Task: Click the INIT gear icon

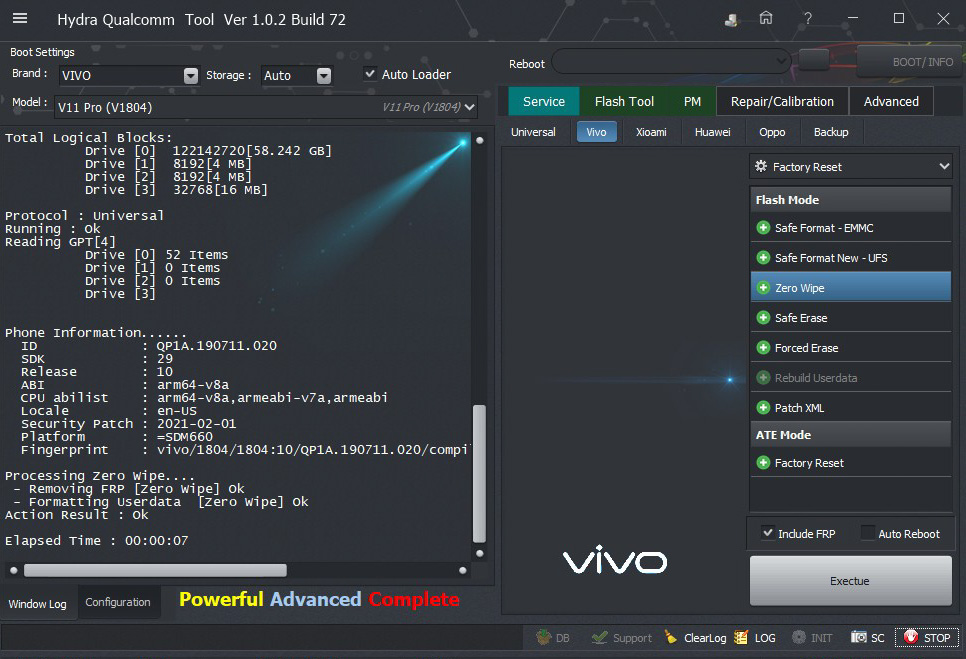Action: pyautogui.click(x=799, y=637)
